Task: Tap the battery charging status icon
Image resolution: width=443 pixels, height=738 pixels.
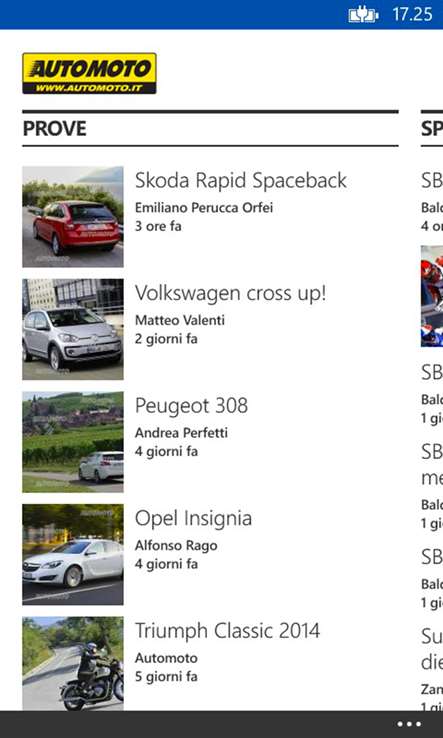Action: pyautogui.click(x=363, y=15)
